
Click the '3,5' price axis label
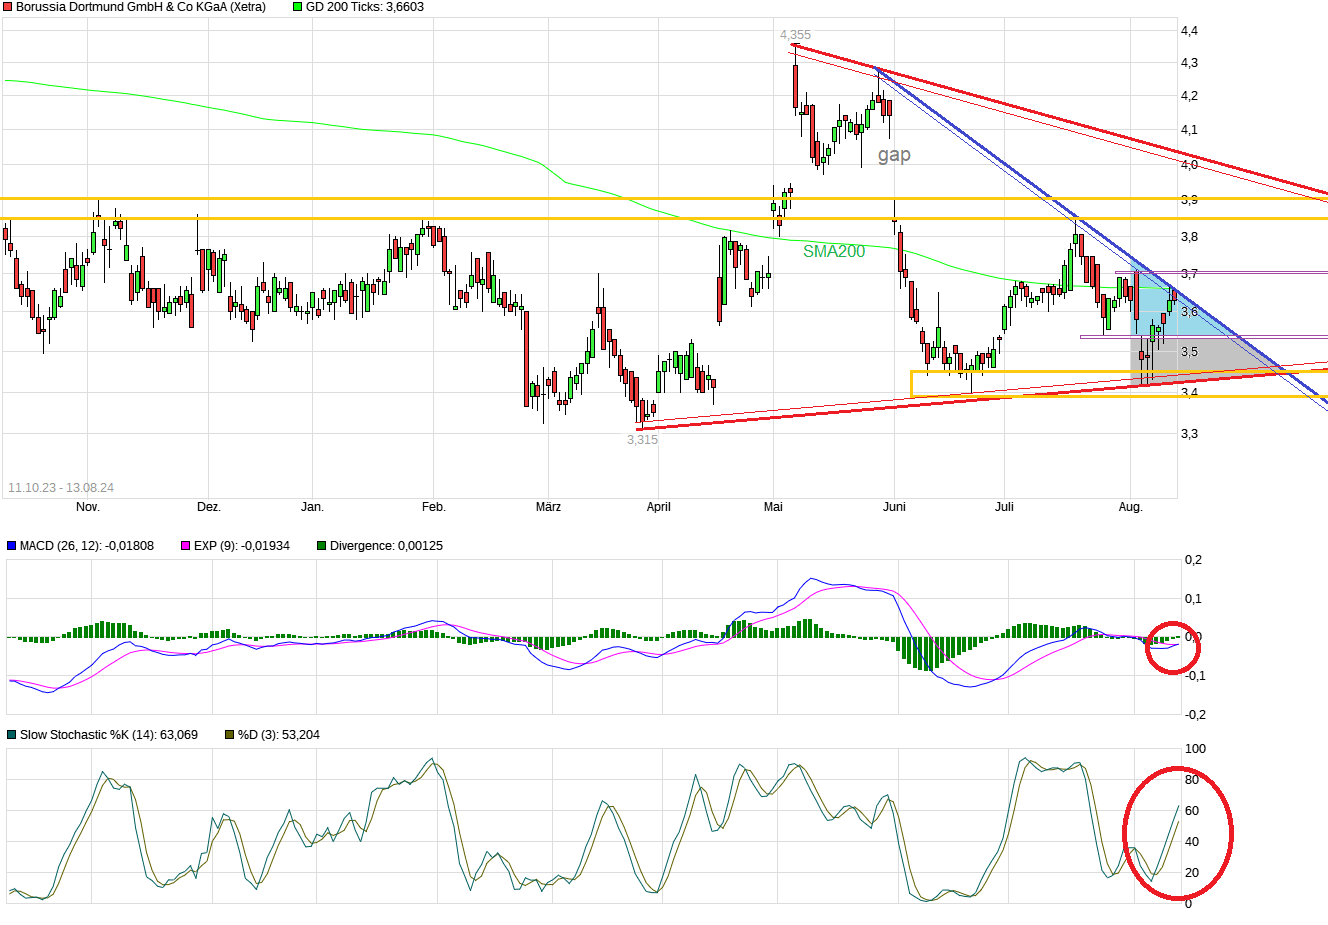(x=1190, y=352)
